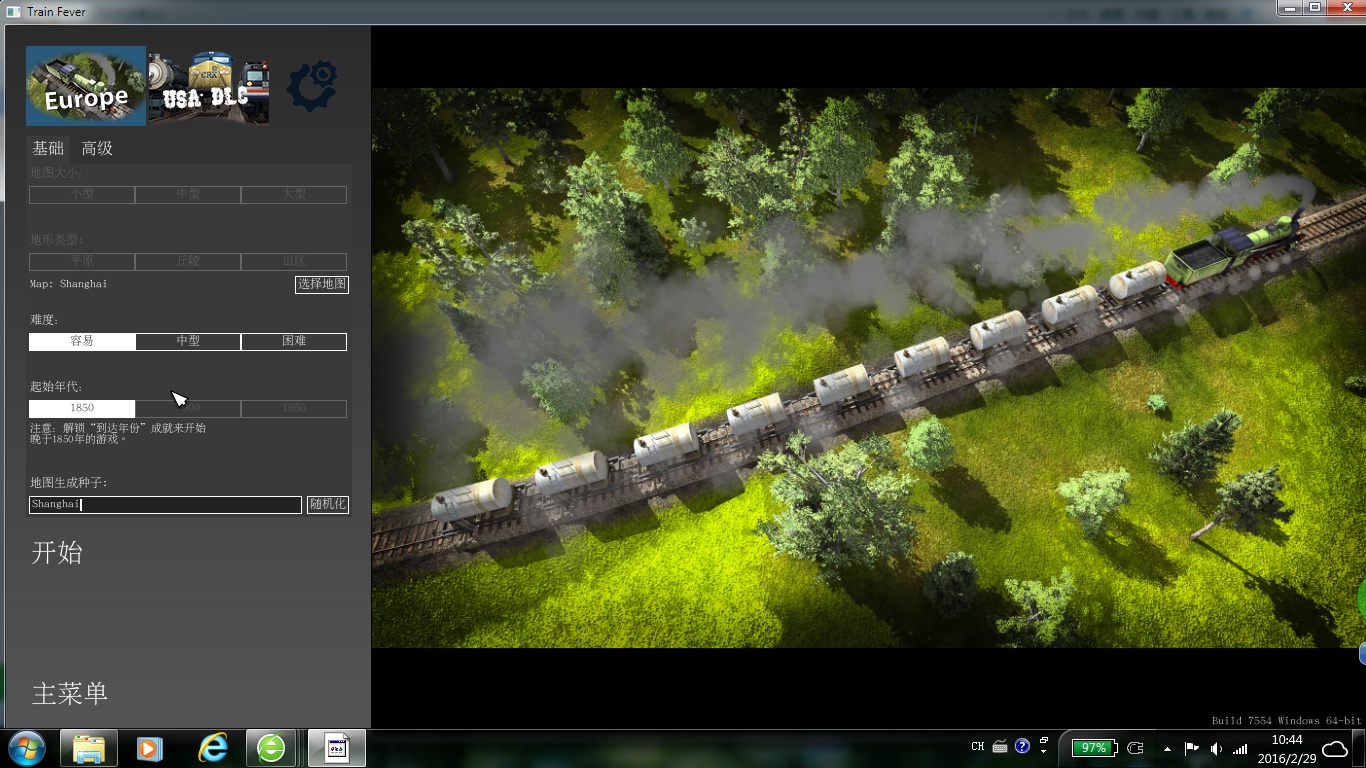Screen dimensions: 1366x768
Task: Set difficulty to 困难
Action: [294, 341]
